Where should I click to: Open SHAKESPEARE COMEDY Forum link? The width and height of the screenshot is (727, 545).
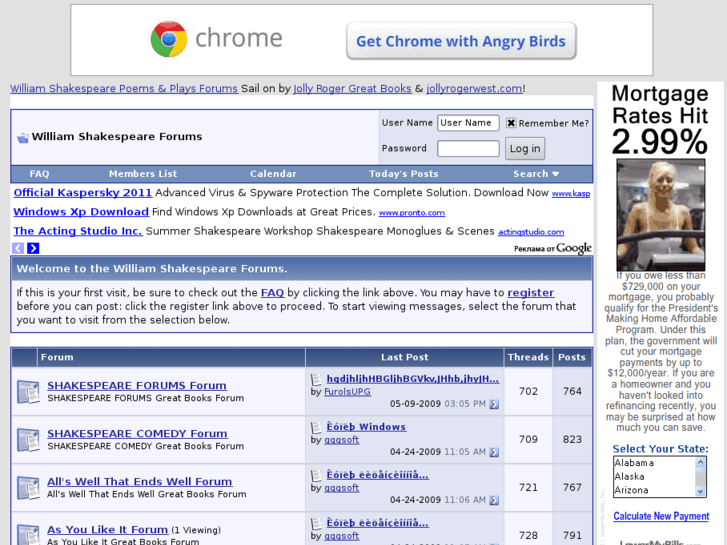[x=137, y=434]
